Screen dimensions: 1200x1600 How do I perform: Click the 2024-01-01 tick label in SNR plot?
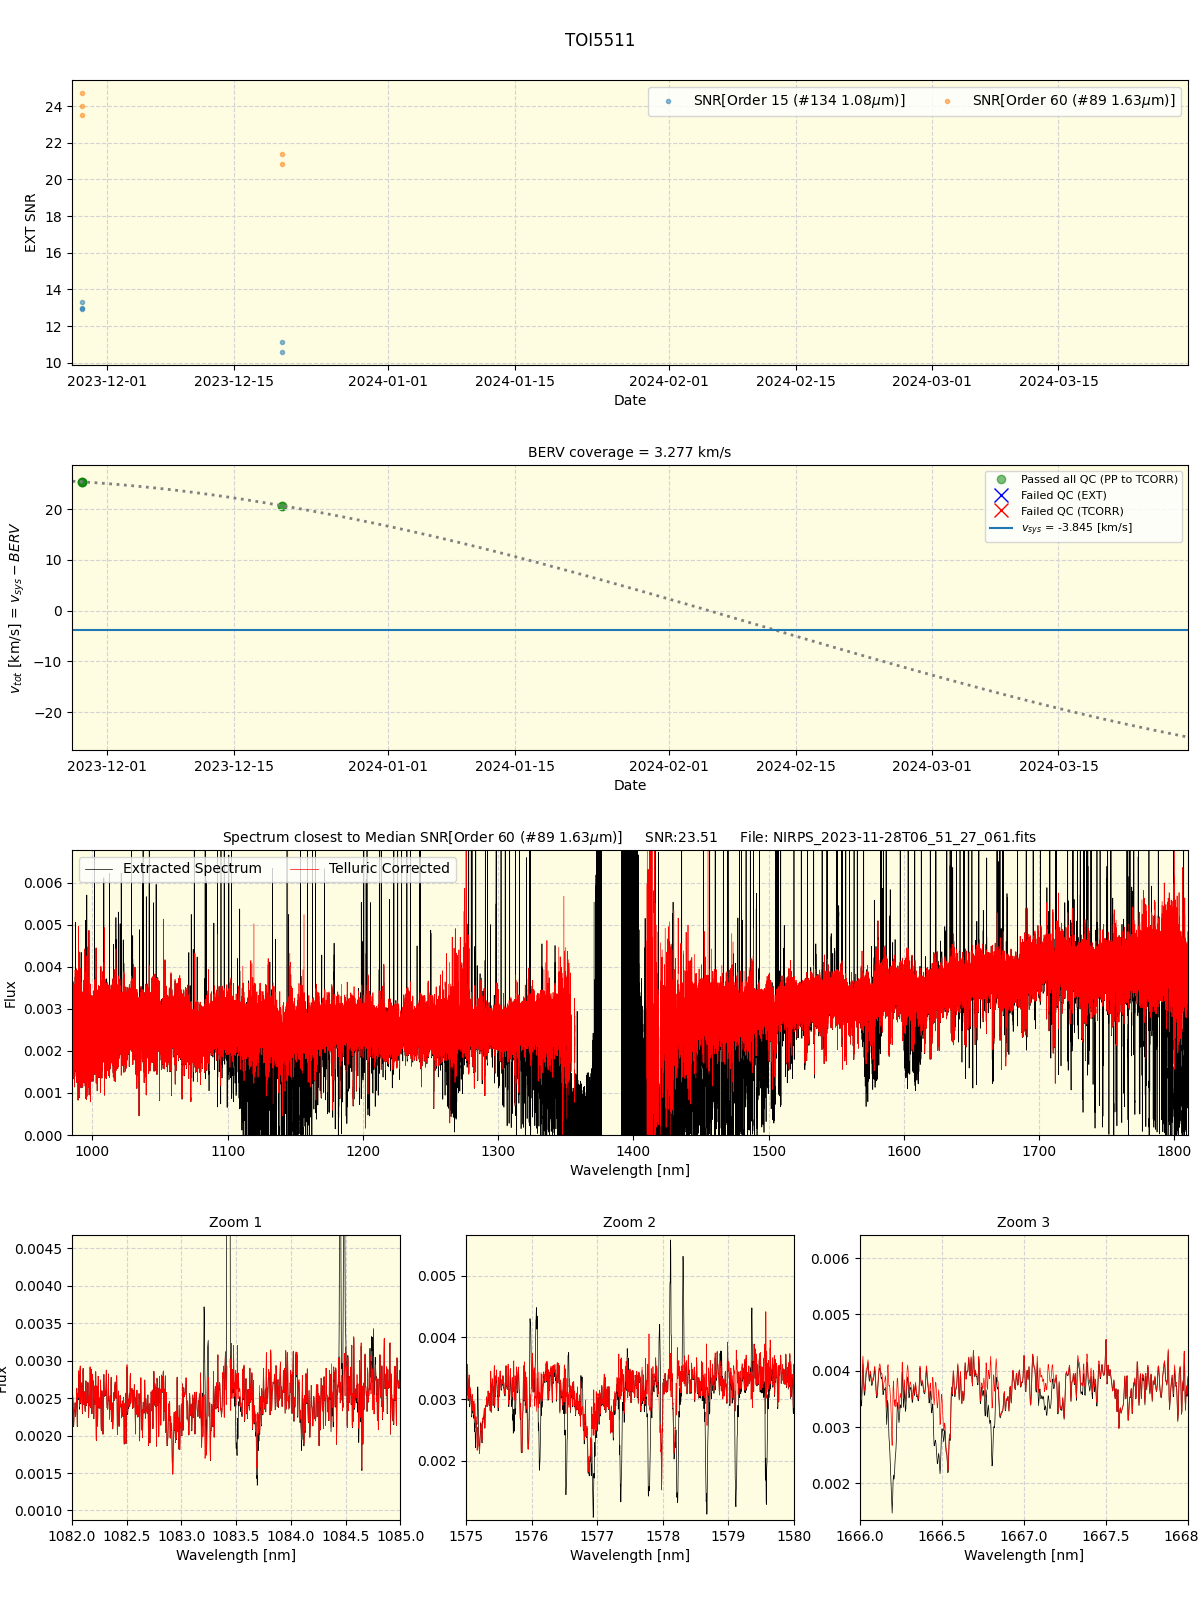coord(388,381)
